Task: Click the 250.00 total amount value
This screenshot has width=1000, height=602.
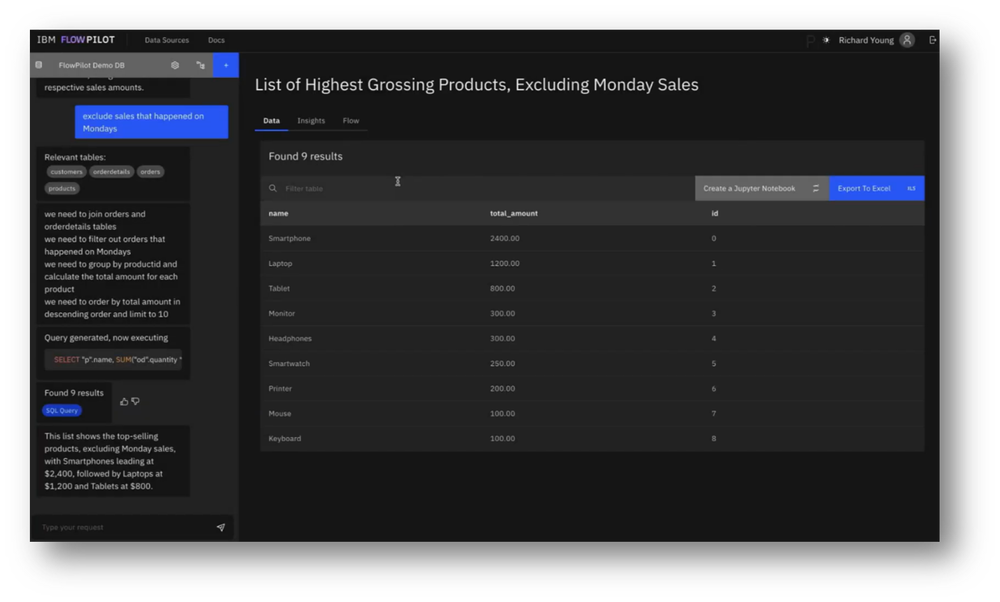Action: click(x=502, y=363)
